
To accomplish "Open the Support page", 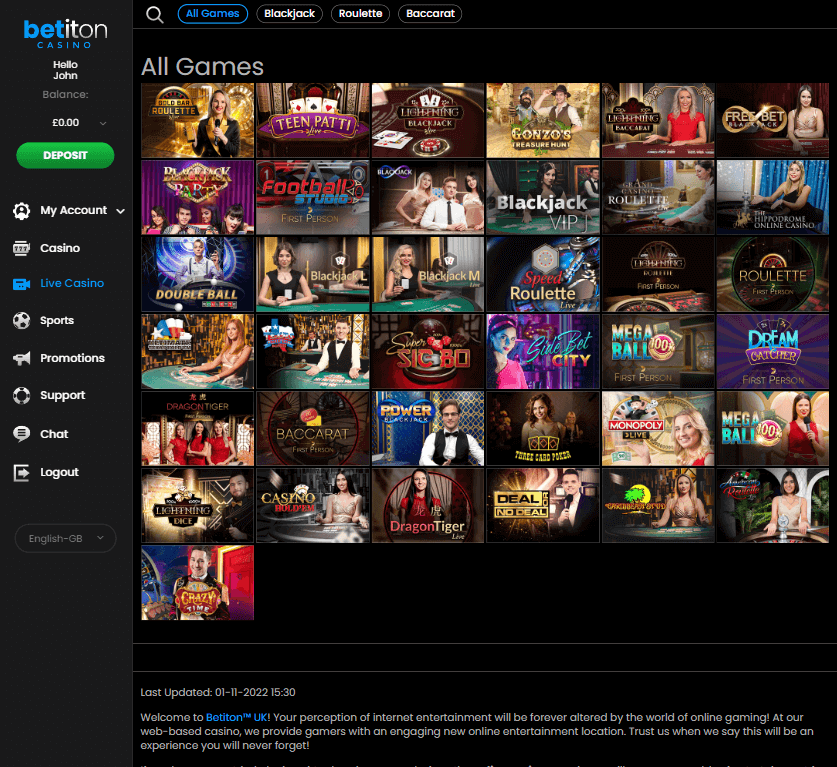I will [x=63, y=394].
